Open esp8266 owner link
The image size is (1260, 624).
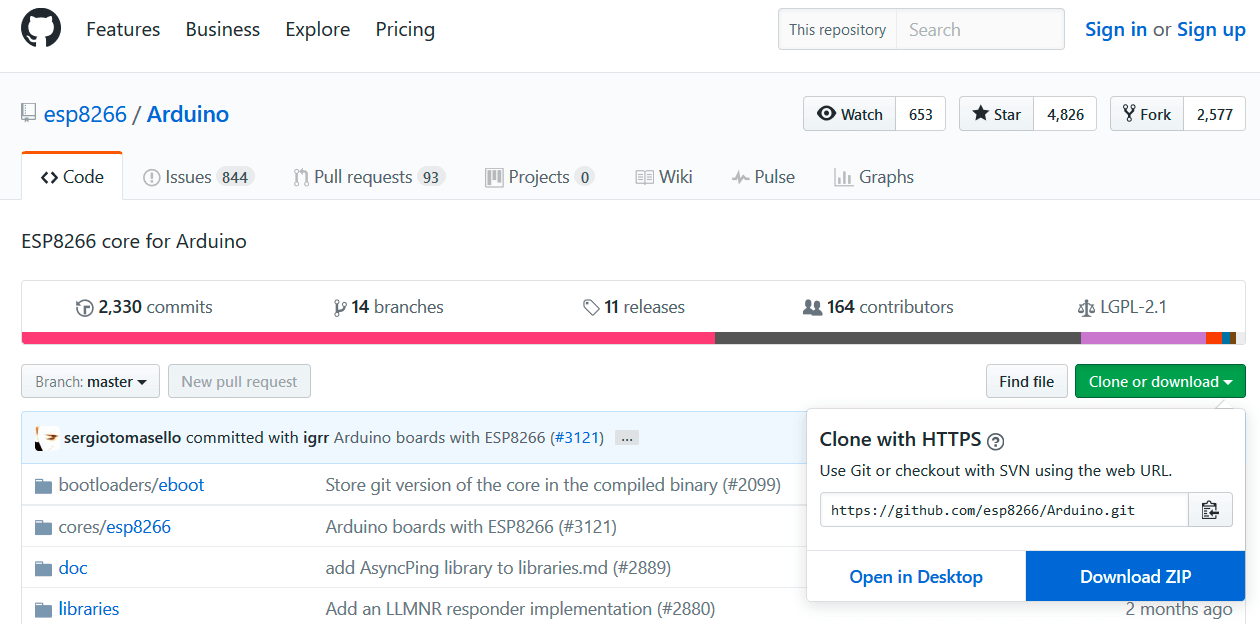click(85, 114)
